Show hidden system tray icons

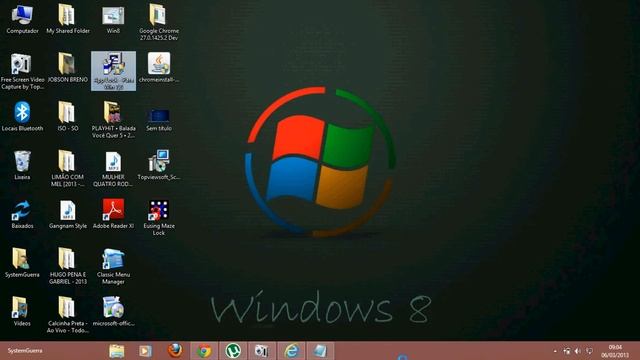click(555, 351)
